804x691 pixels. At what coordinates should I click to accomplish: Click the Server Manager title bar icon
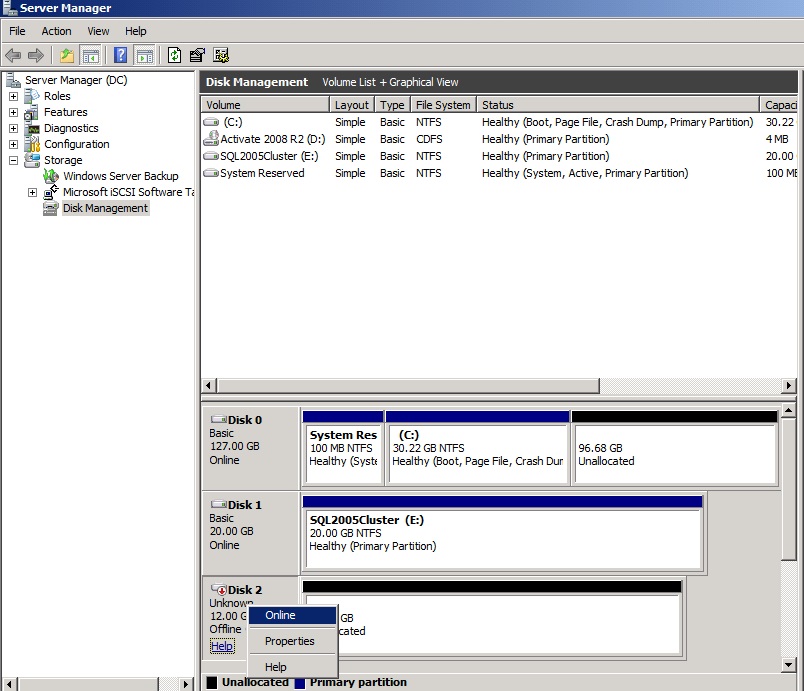click(x=10, y=8)
